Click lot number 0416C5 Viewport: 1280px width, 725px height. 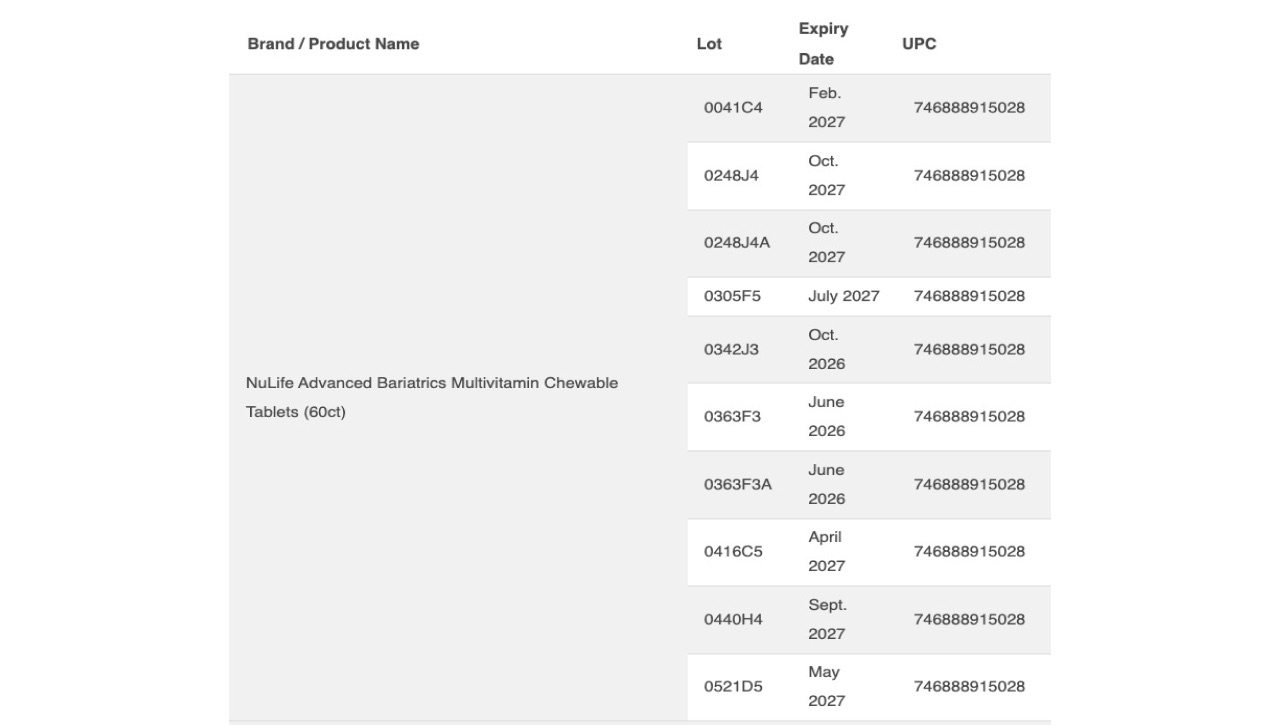tap(733, 552)
